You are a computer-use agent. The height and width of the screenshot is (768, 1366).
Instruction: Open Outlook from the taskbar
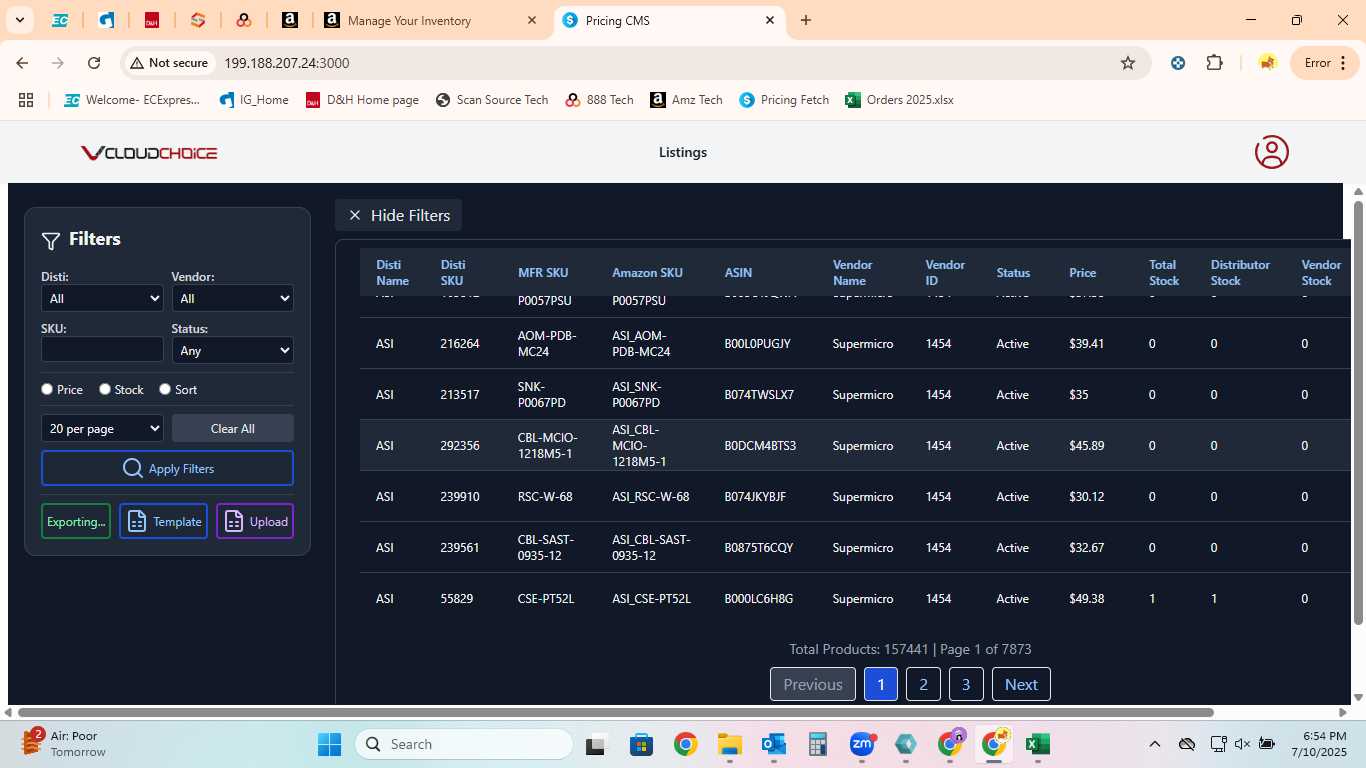tap(773, 744)
